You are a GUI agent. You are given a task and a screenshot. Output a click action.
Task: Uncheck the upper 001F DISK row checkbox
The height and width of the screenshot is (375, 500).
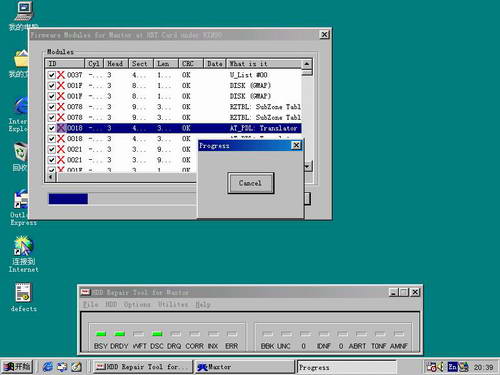[x=52, y=86]
